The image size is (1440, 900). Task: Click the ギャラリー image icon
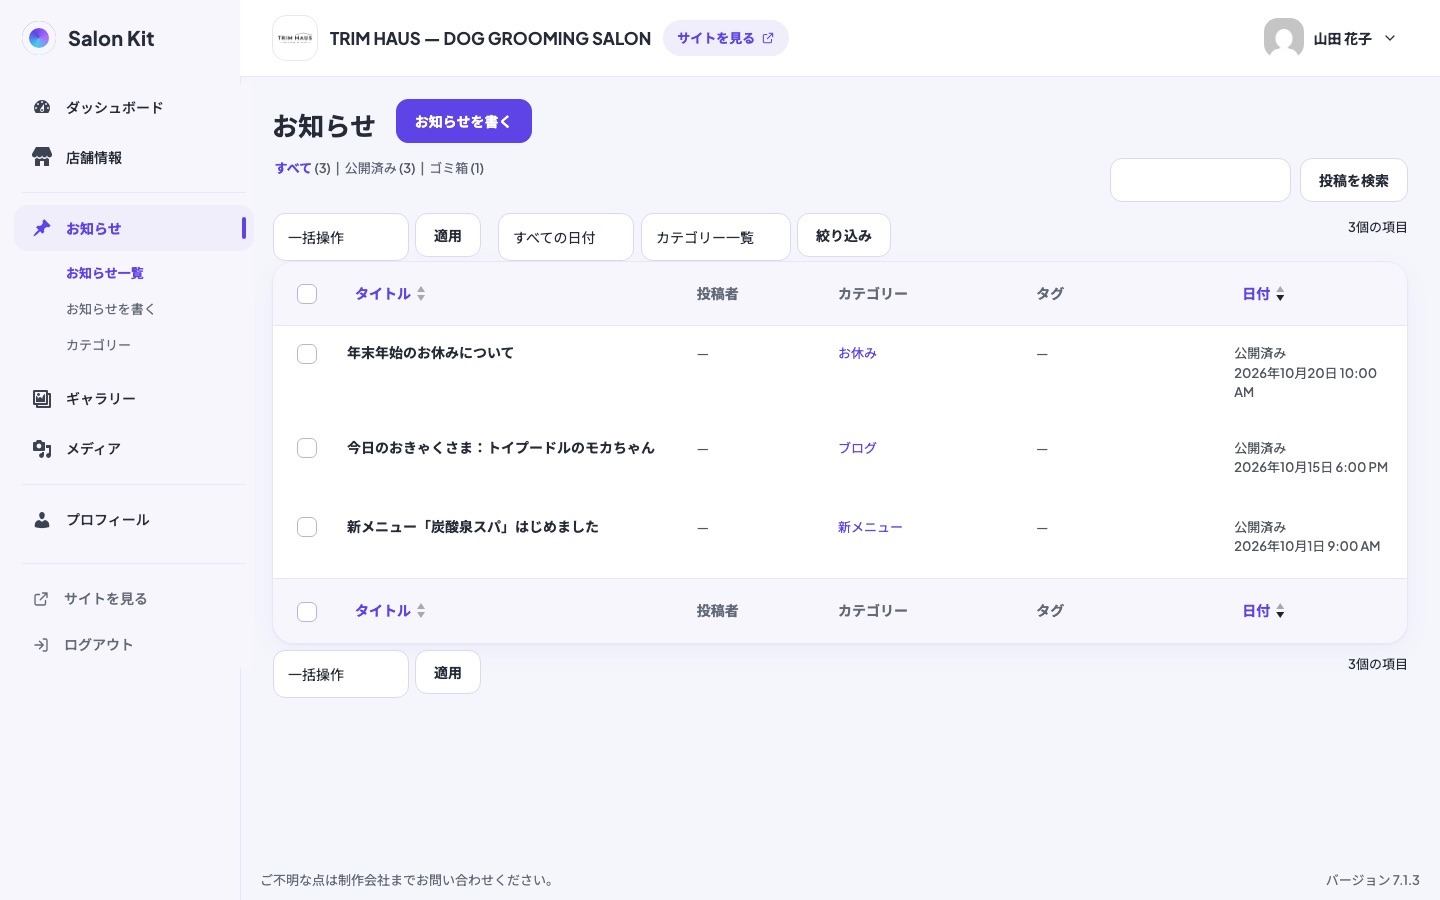coord(42,398)
